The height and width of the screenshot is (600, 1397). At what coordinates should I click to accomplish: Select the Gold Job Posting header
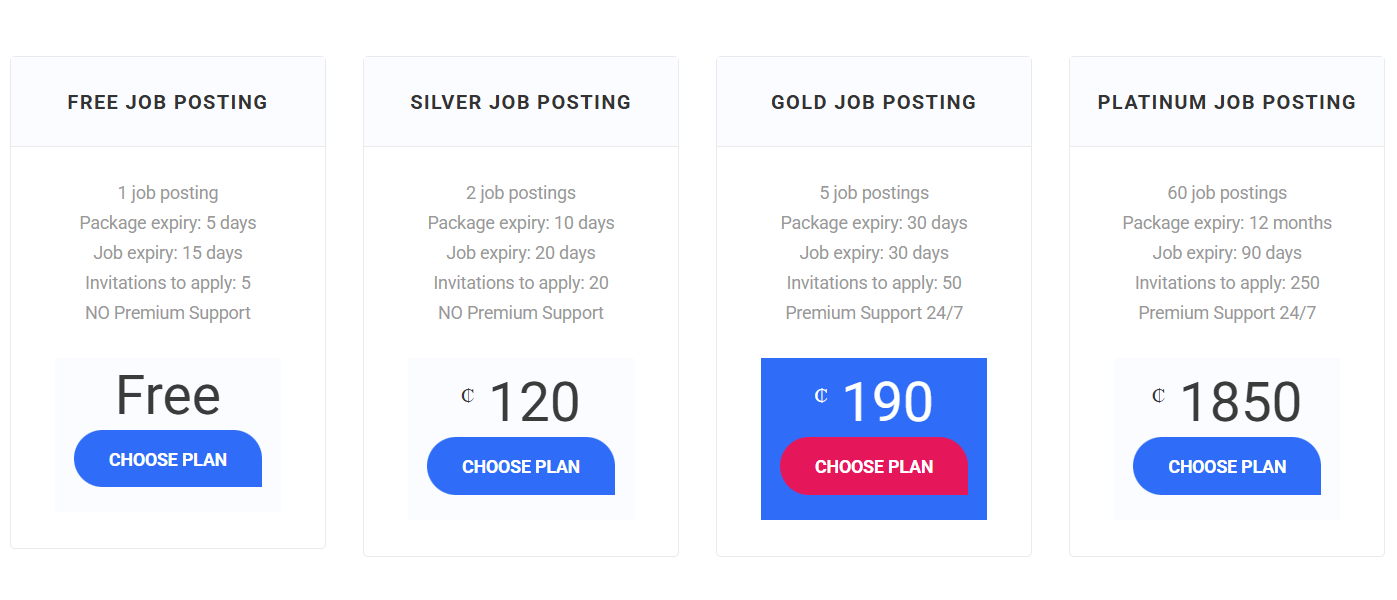coord(874,101)
